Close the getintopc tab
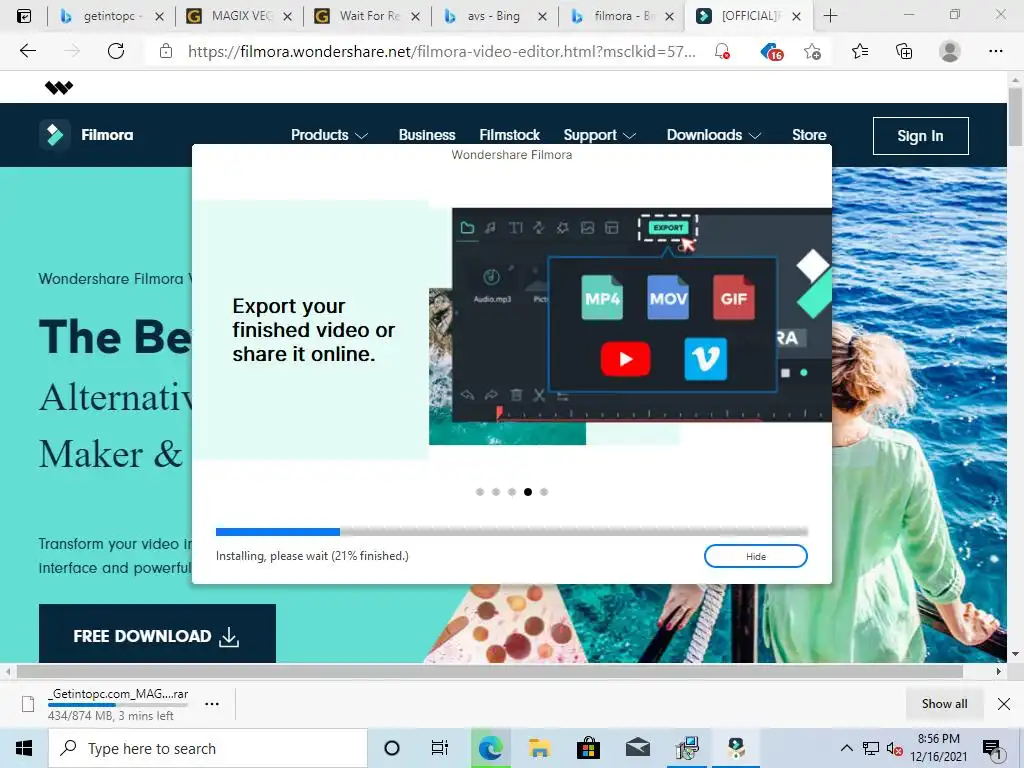This screenshot has height=768, width=1024. click(x=159, y=16)
